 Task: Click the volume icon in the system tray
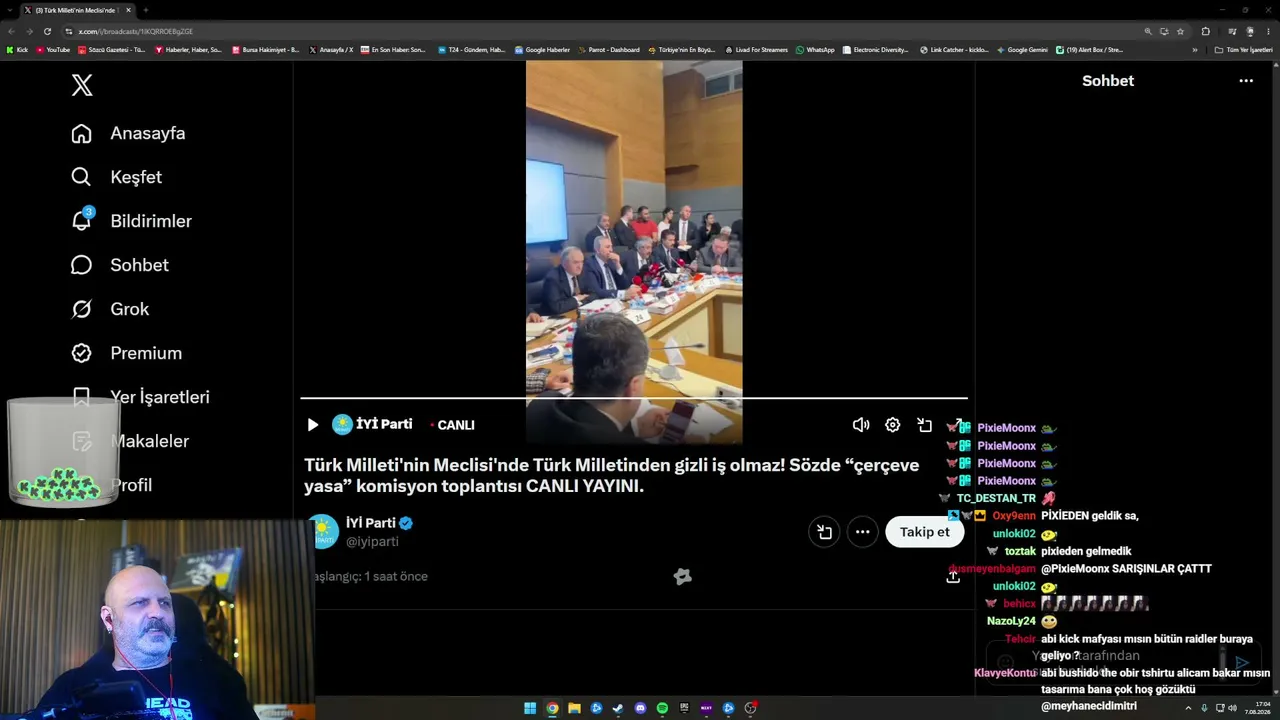coord(1232,708)
